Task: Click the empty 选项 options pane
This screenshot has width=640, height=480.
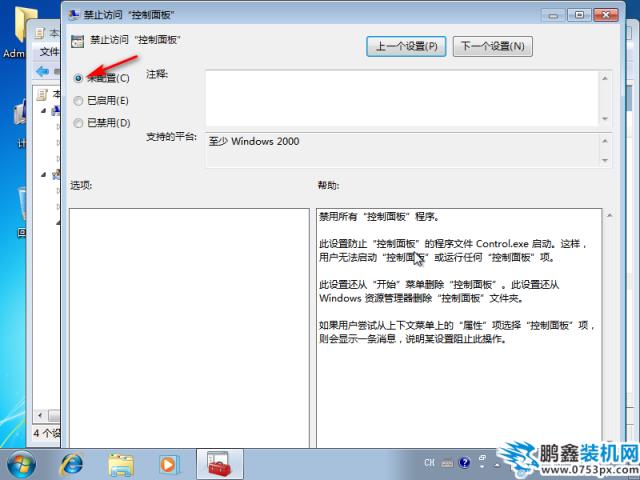Action: [x=189, y=329]
